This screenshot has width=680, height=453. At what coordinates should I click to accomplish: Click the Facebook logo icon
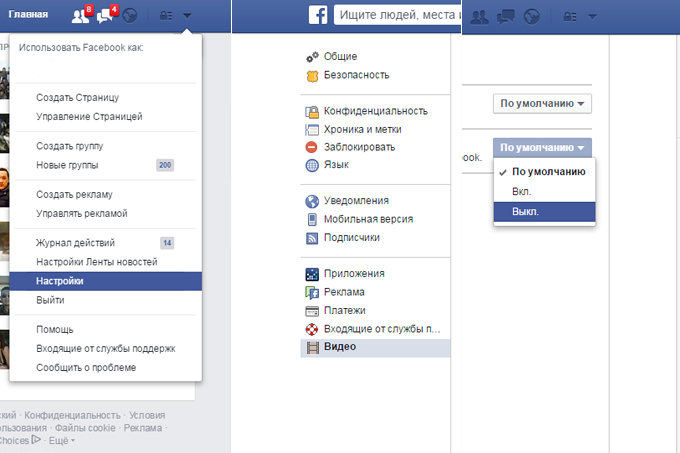(x=318, y=15)
